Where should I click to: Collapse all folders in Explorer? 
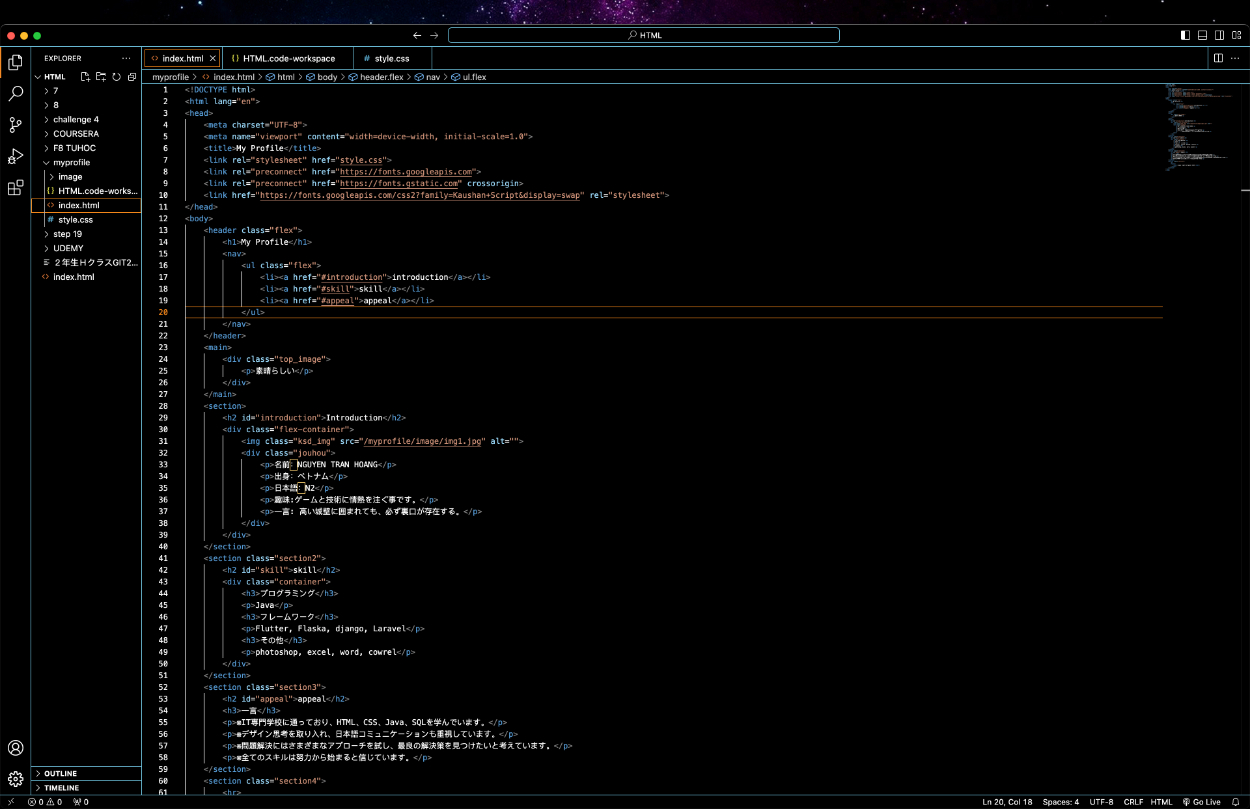(x=132, y=77)
